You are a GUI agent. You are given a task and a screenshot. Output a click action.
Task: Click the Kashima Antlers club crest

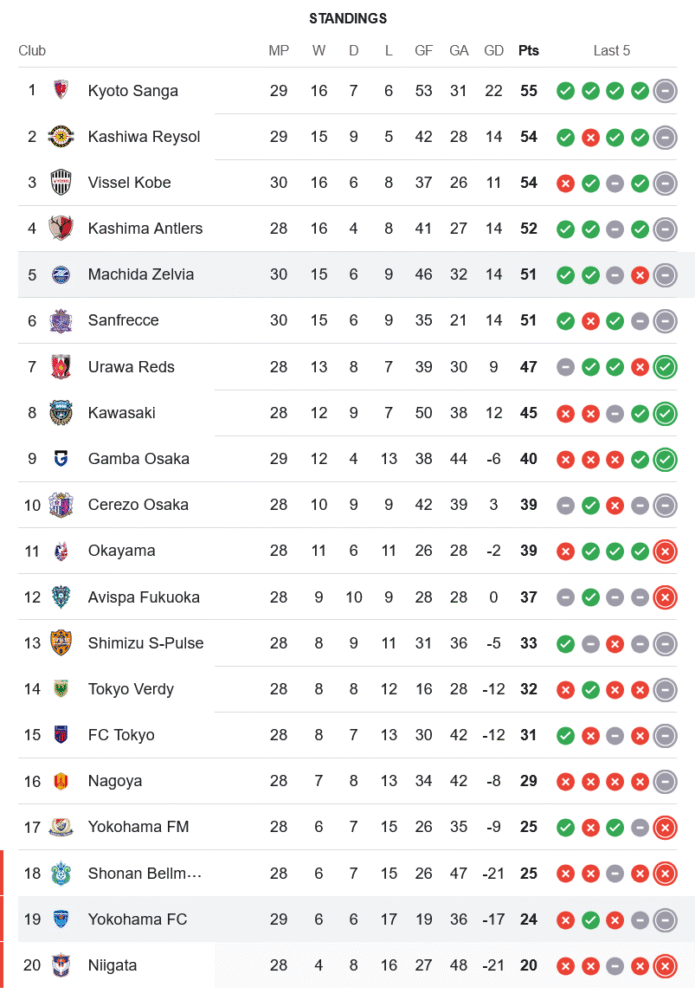[x=62, y=229]
